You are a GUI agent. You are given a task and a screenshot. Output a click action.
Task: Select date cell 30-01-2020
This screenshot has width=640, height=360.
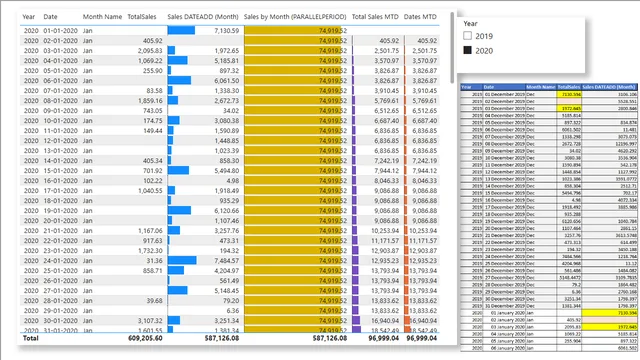pyautogui.click(x=60, y=321)
